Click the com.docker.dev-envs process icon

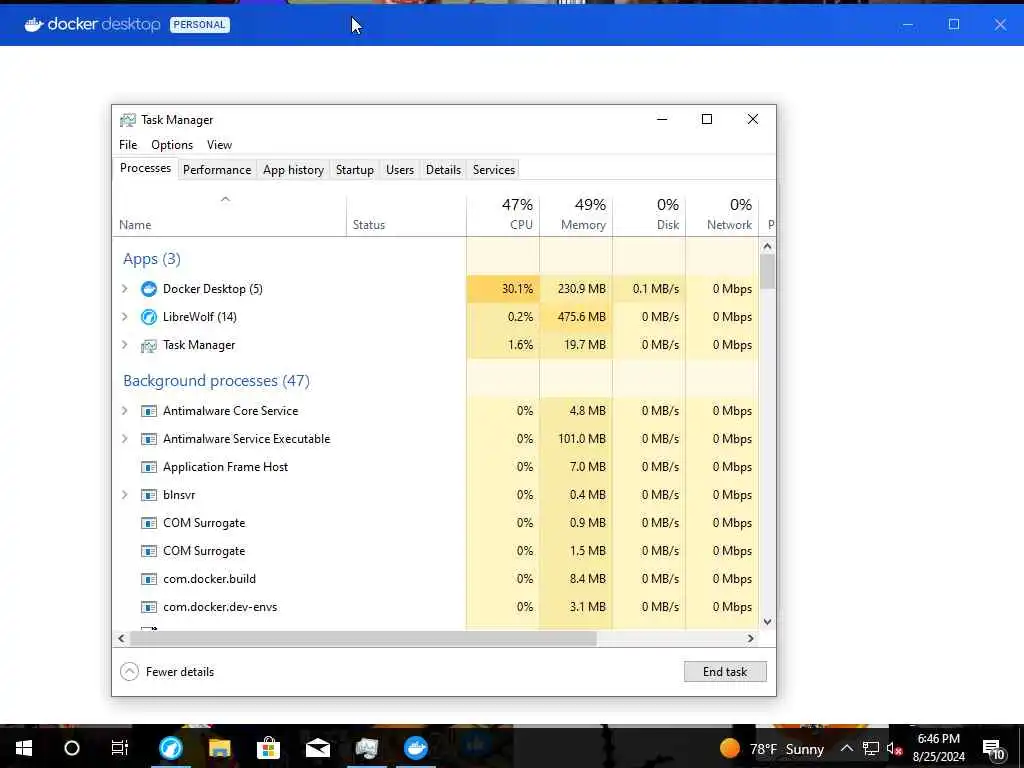coord(149,607)
